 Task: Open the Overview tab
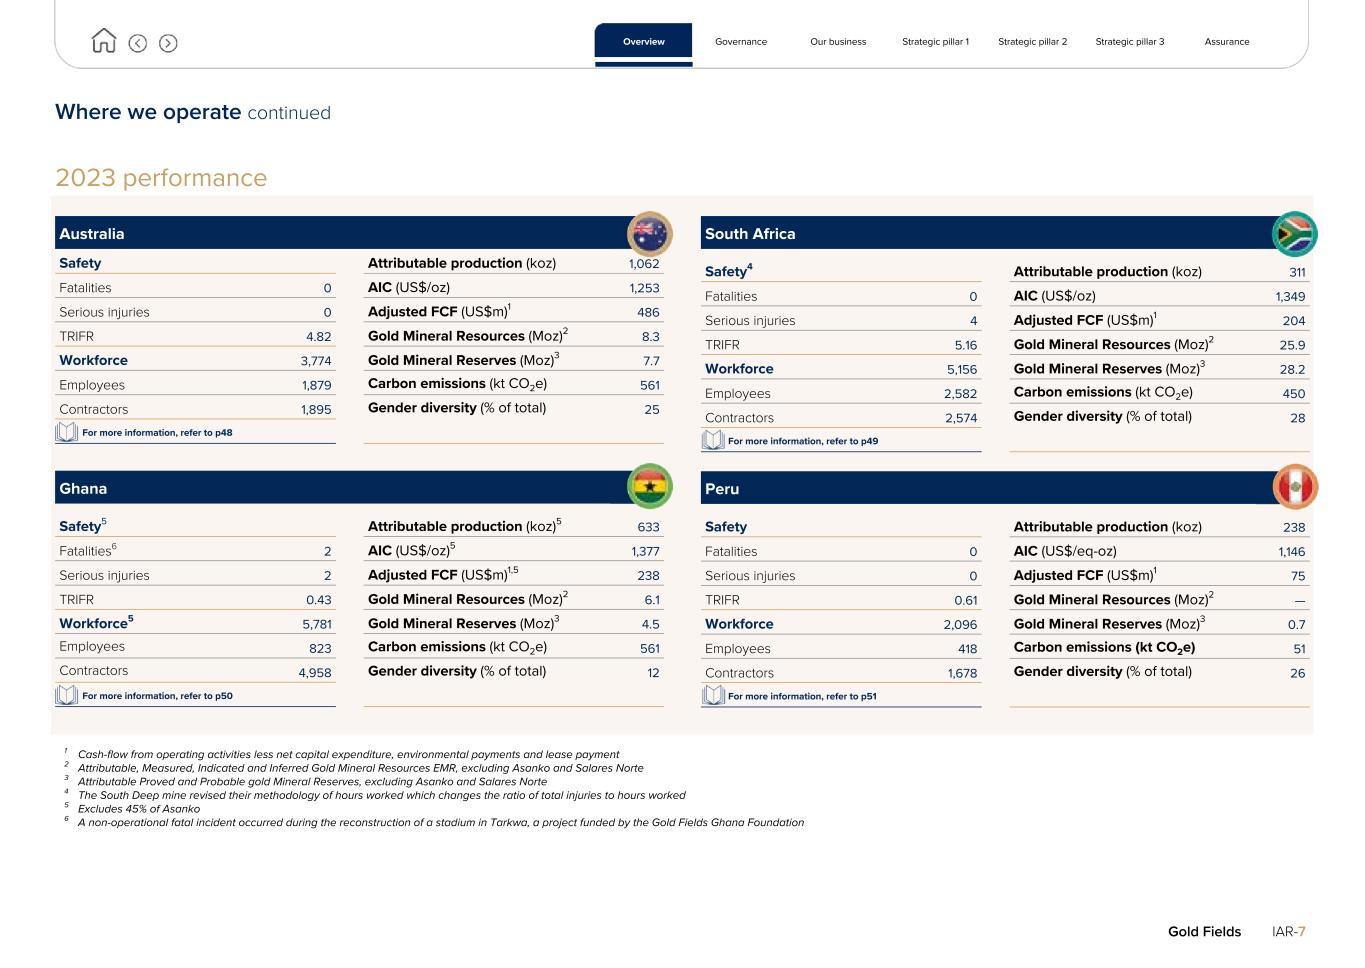pyautogui.click(x=643, y=42)
